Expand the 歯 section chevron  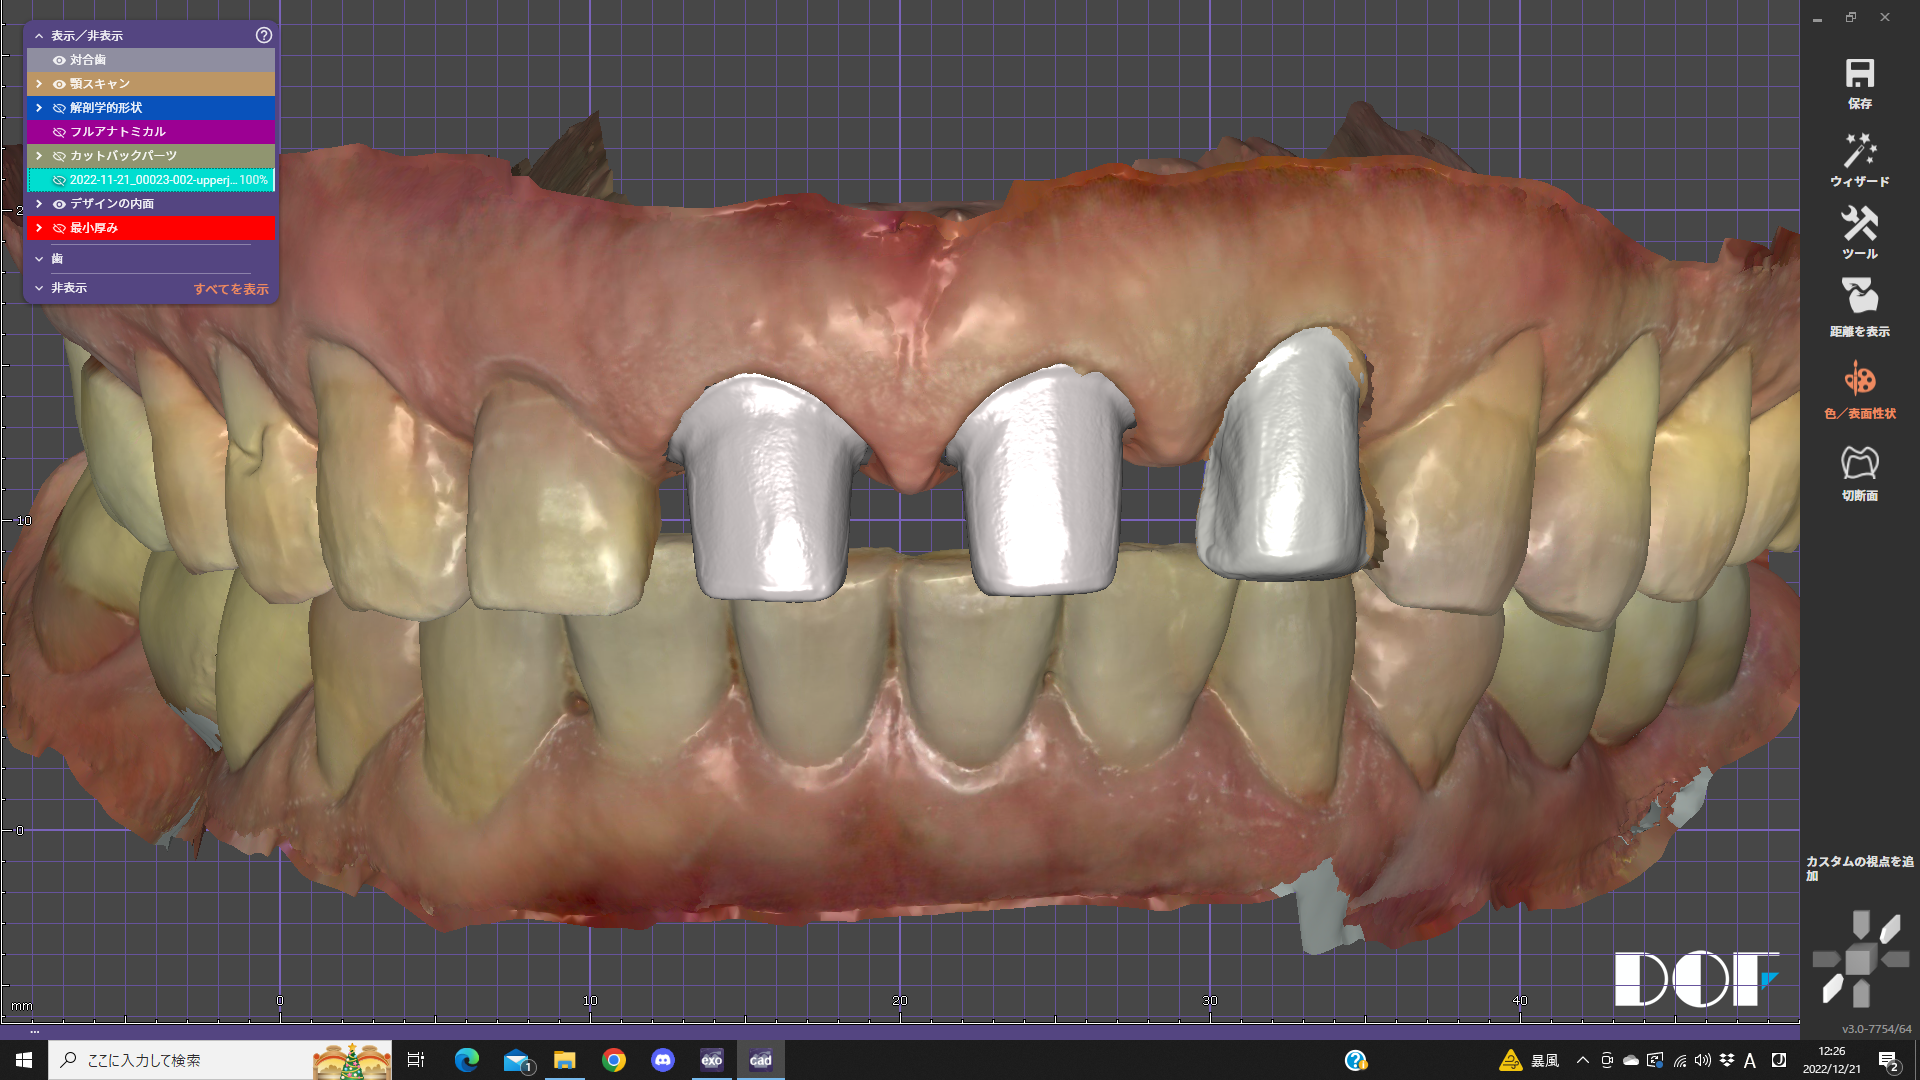[x=39, y=259]
